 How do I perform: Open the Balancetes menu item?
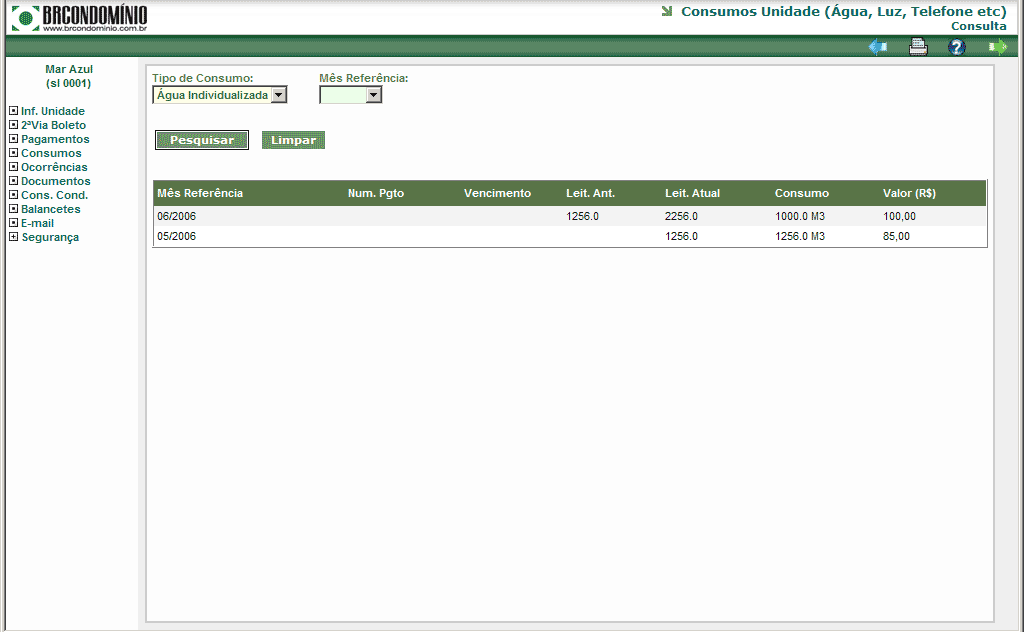coord(51,209)
